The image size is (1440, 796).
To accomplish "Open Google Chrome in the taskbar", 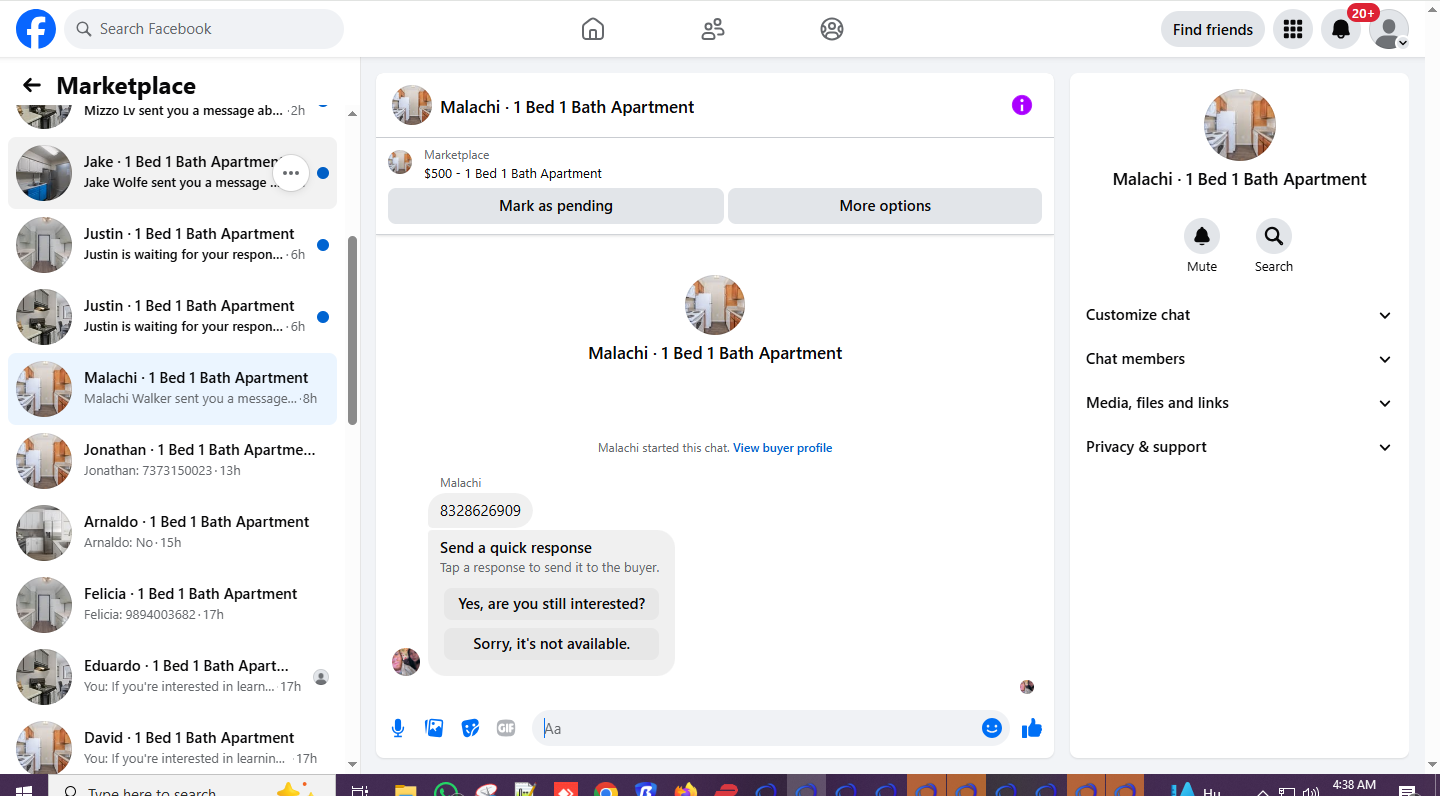I will point(605,790).
